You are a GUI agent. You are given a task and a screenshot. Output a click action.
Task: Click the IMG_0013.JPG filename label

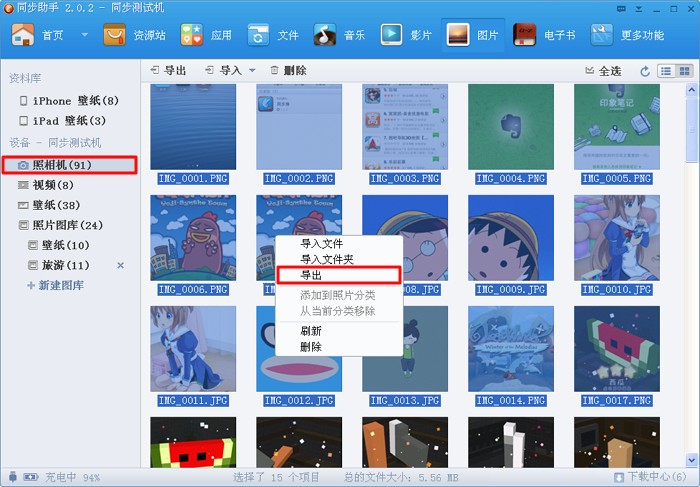(405, 401)
